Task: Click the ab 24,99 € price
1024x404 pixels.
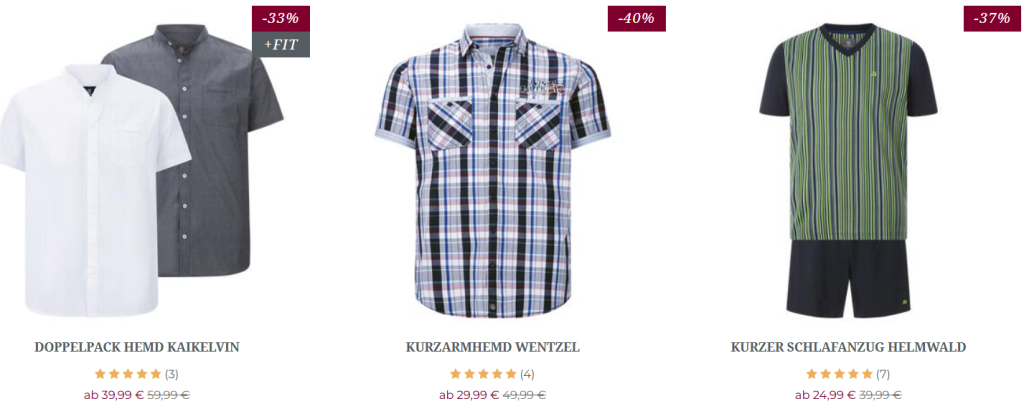Action: (825, 395)
